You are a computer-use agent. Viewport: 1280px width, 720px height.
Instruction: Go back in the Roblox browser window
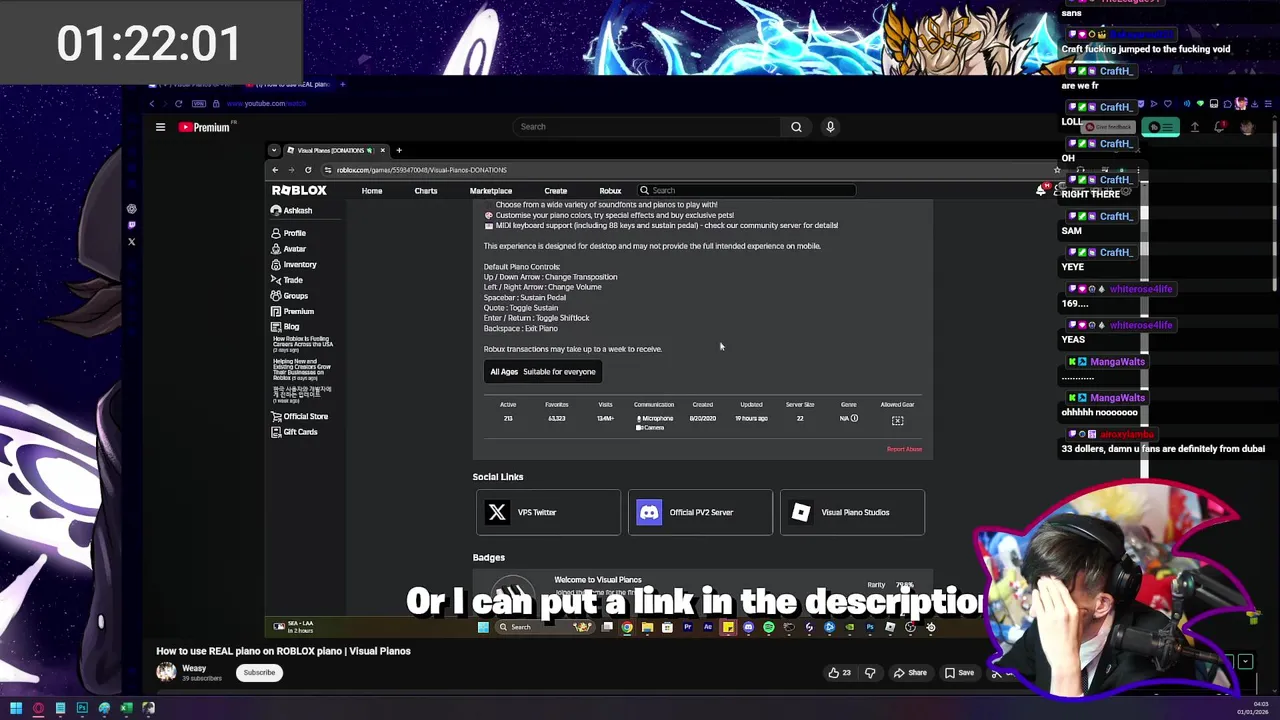point(275,170)
